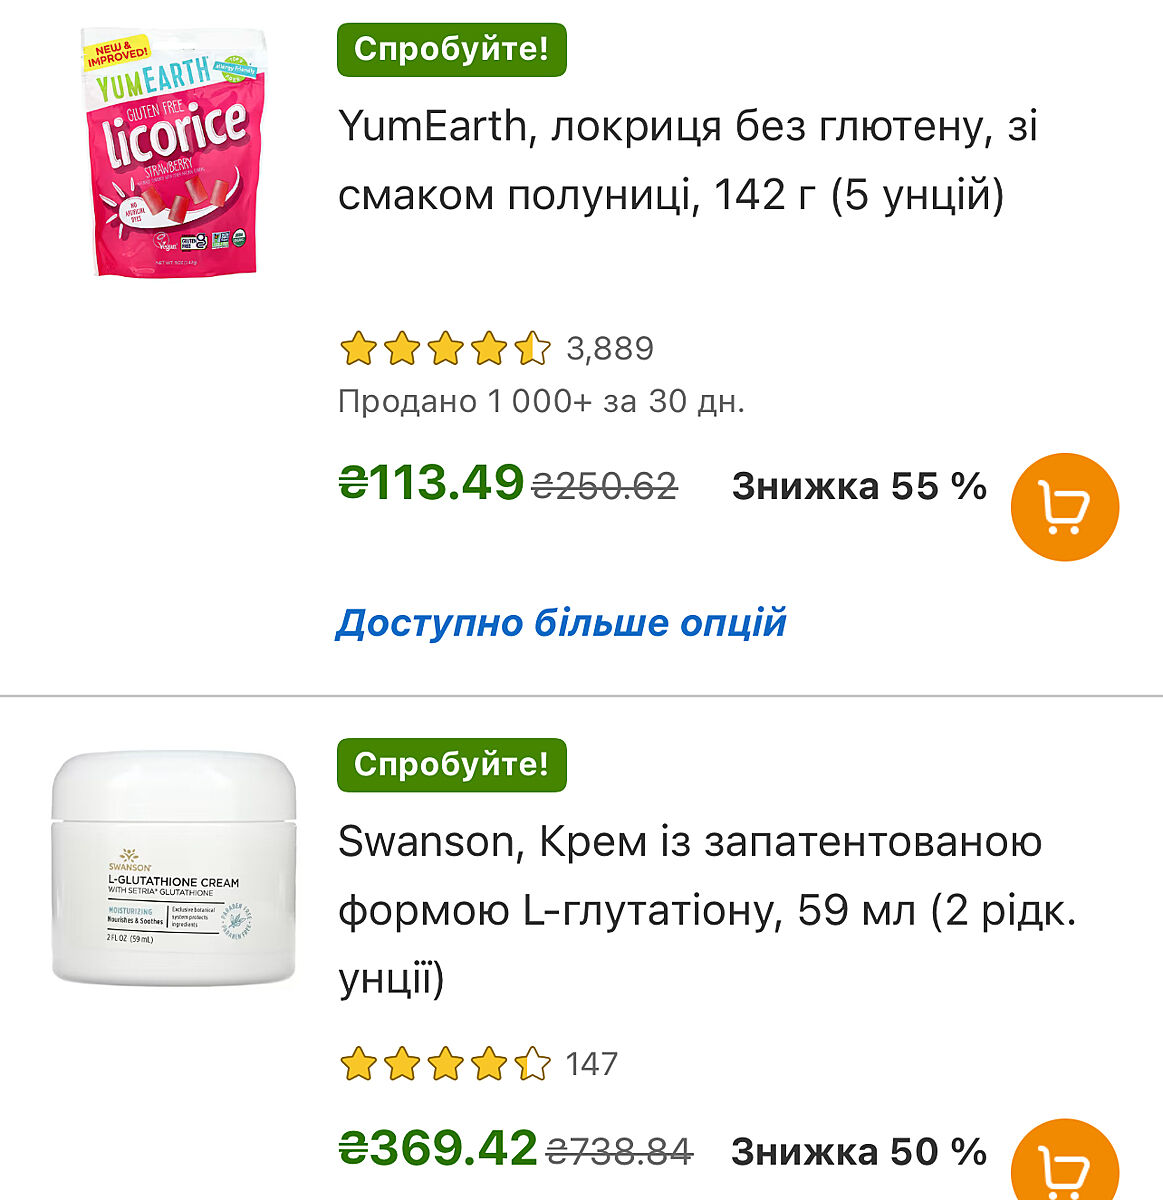Open the YumEarth strawberry licorice title link

[688, 160]
